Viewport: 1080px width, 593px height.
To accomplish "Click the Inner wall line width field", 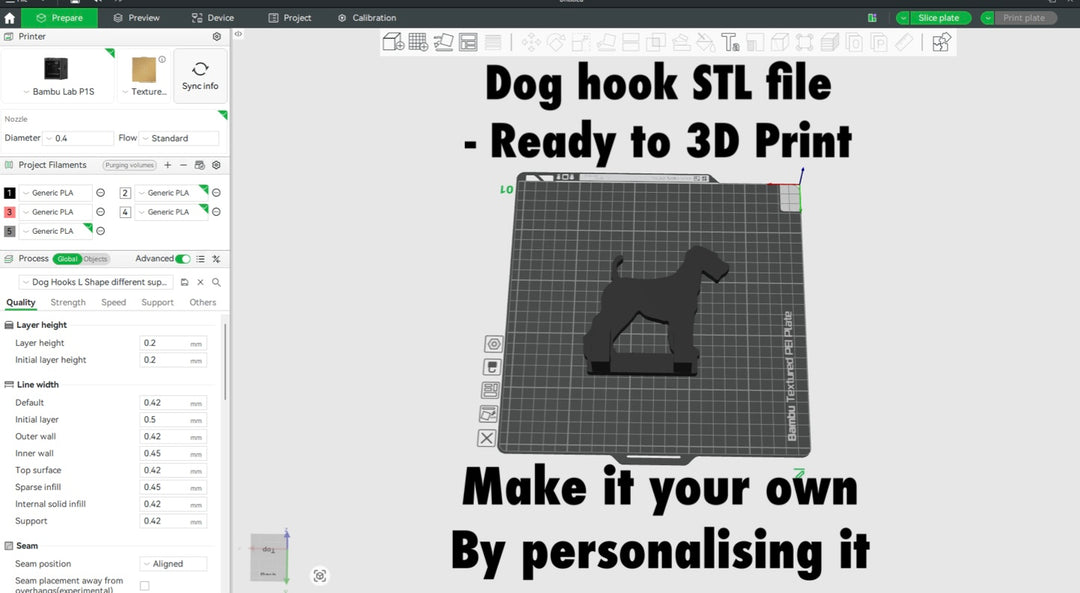I will pyautogui.click(x=173, y=453).
